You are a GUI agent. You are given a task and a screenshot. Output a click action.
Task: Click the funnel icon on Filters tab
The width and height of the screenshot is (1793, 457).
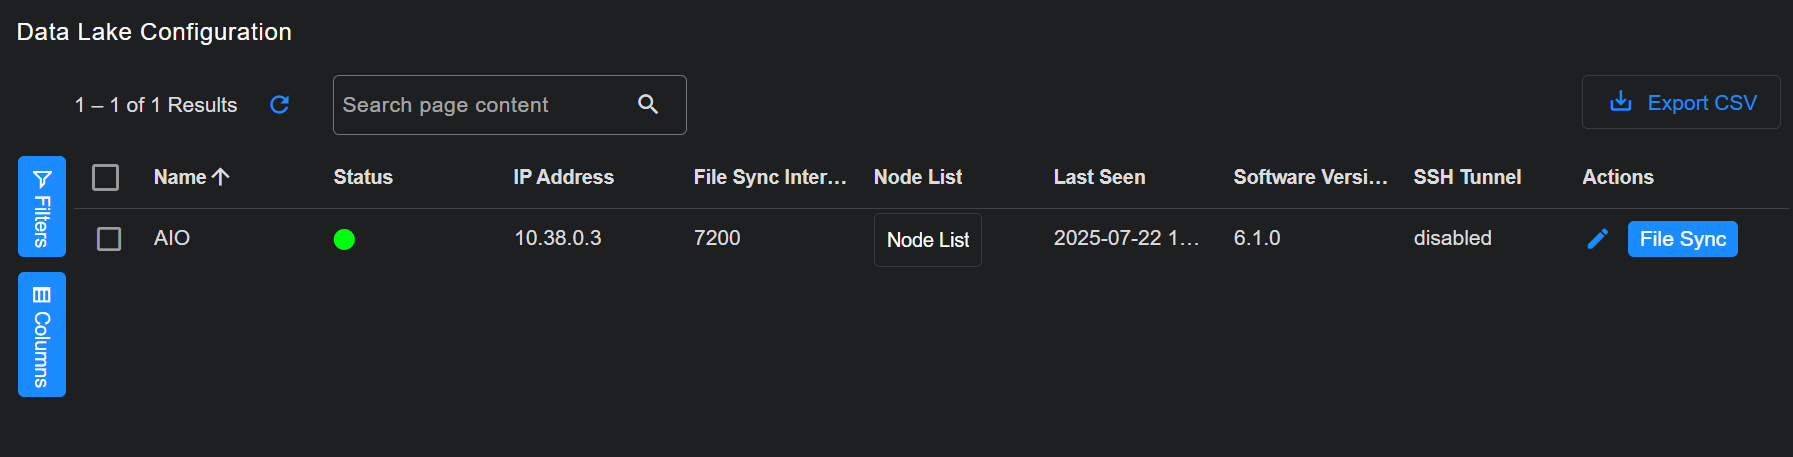coord(42,179)
